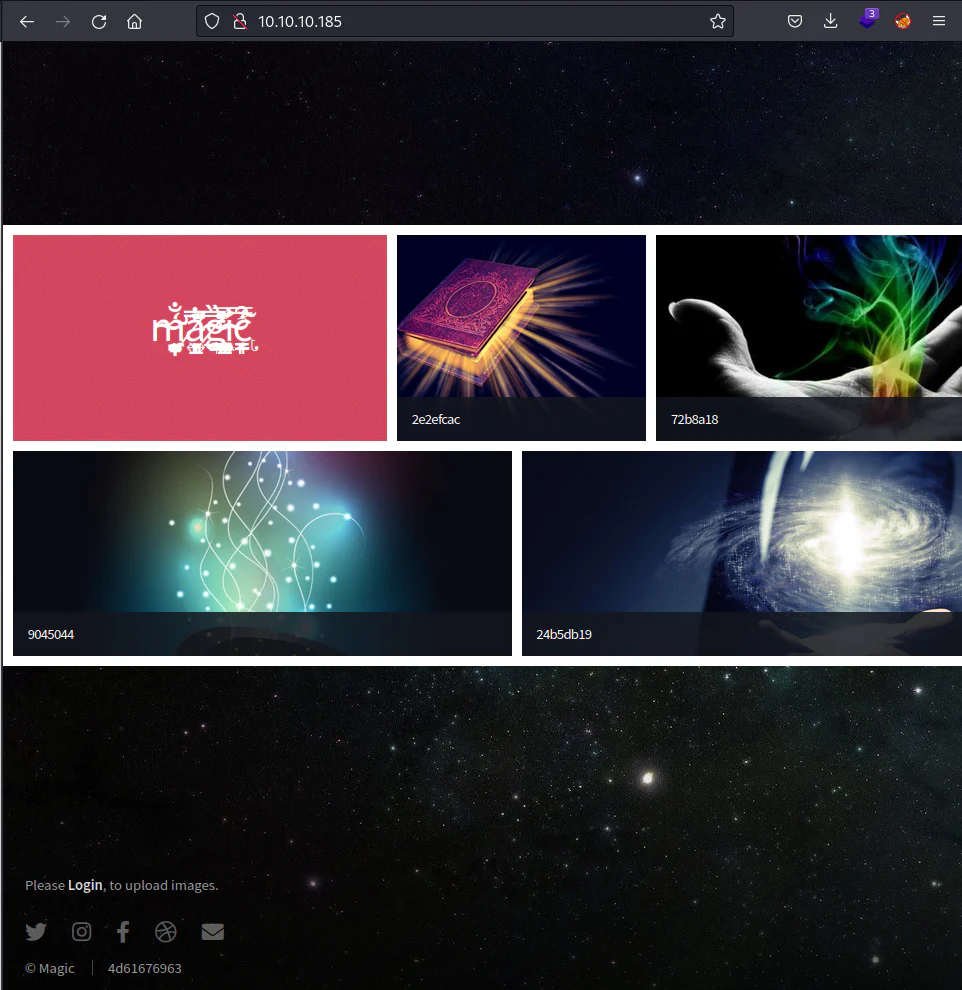
Task: Reload the current page
Action: click(x=98, y=21)
